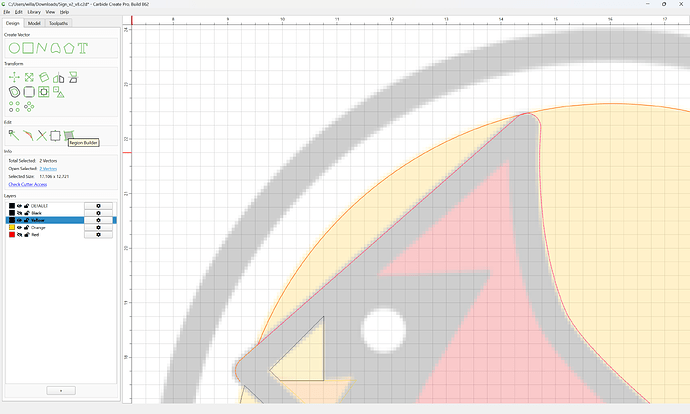Open the Corner rounding tool
The width and height of the screenshot is (690, 414).
29,92
